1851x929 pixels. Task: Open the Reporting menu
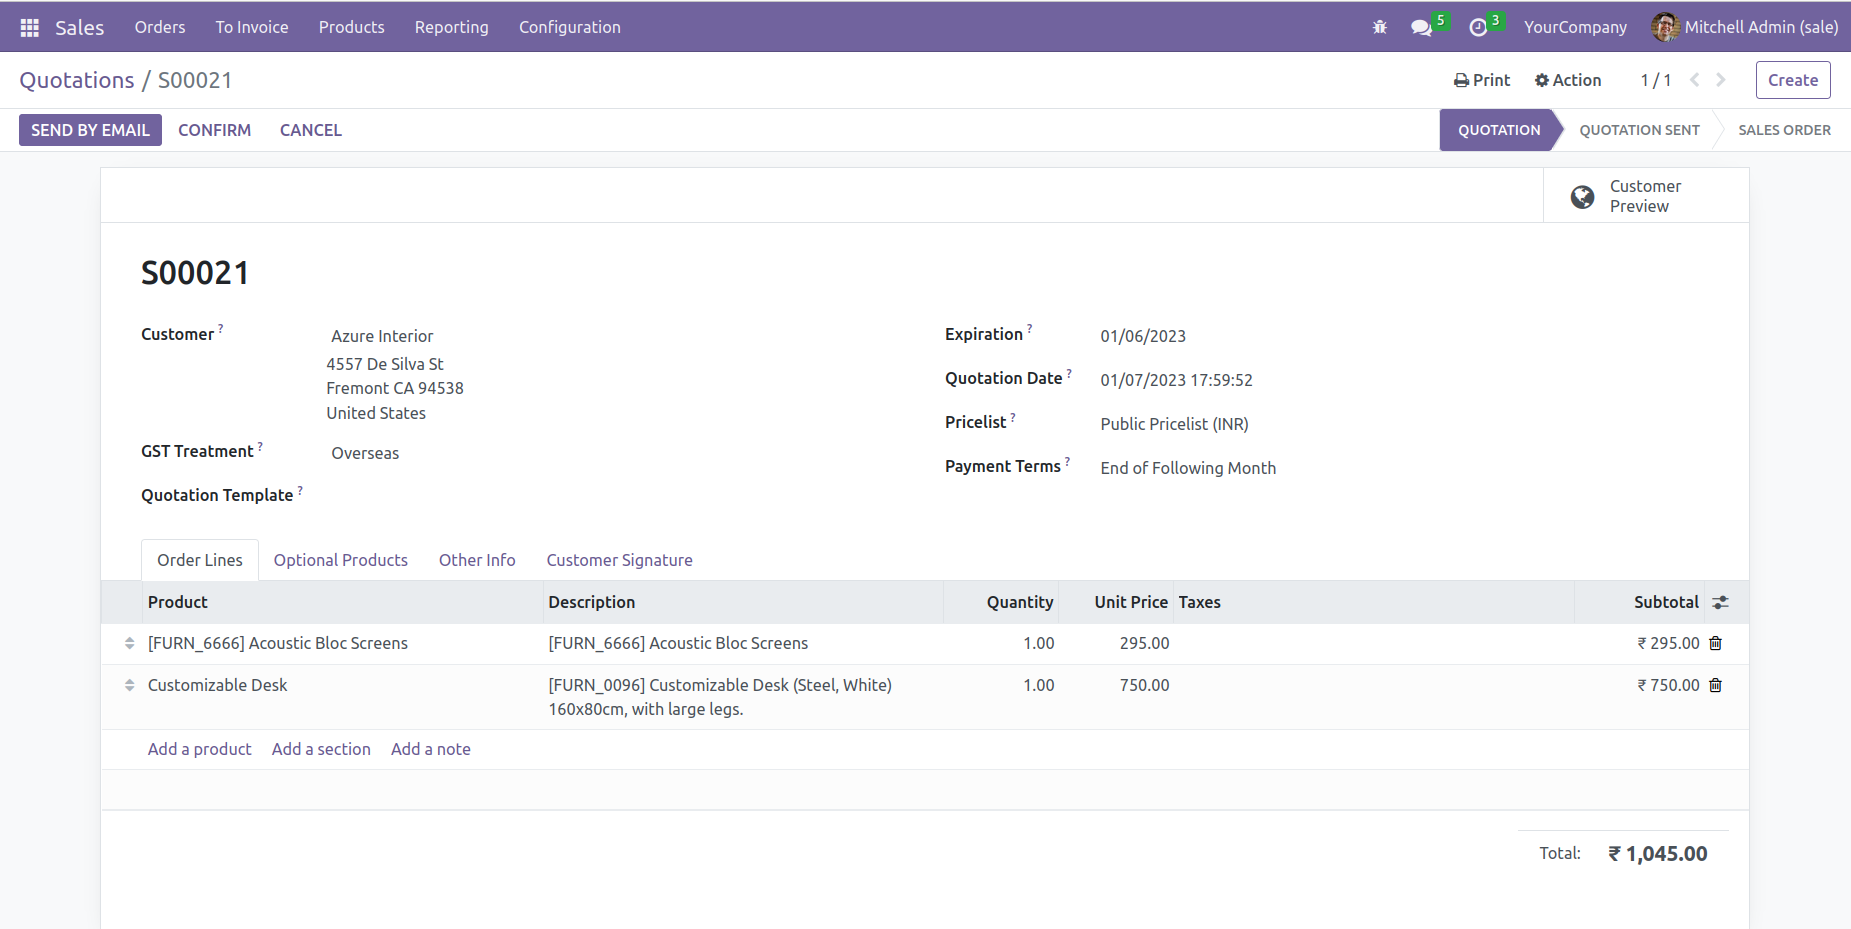pos(451,27)
